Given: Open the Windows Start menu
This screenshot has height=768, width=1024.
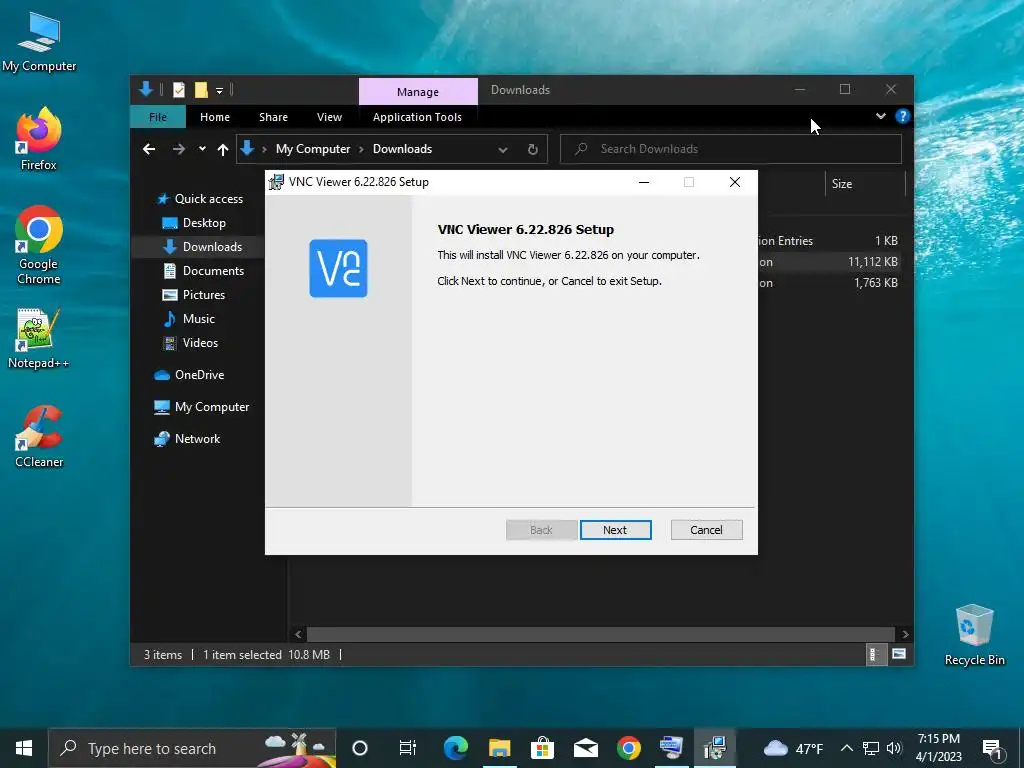Looking at the screenshot, I should (24, 748).
